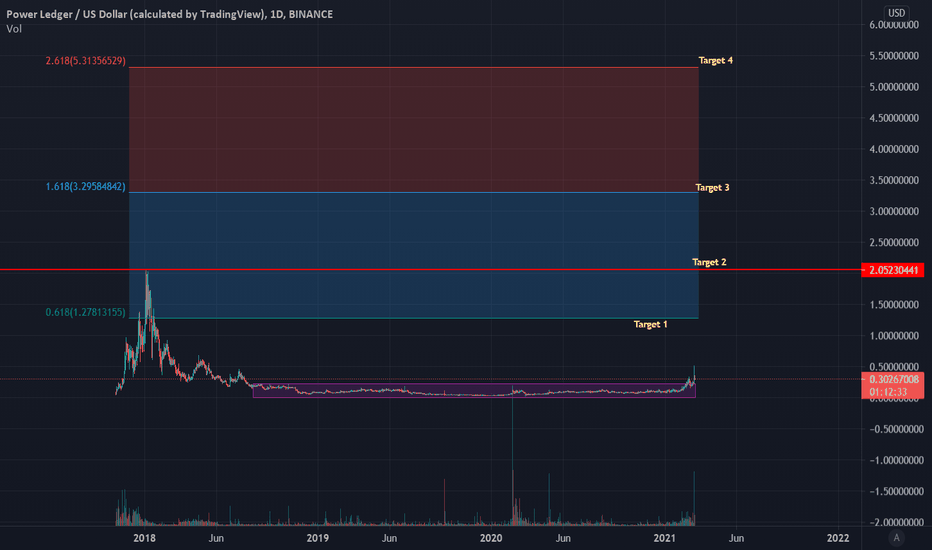Click the 1.618(3.29584842) Fibonacci level label

tap(86, 187)
